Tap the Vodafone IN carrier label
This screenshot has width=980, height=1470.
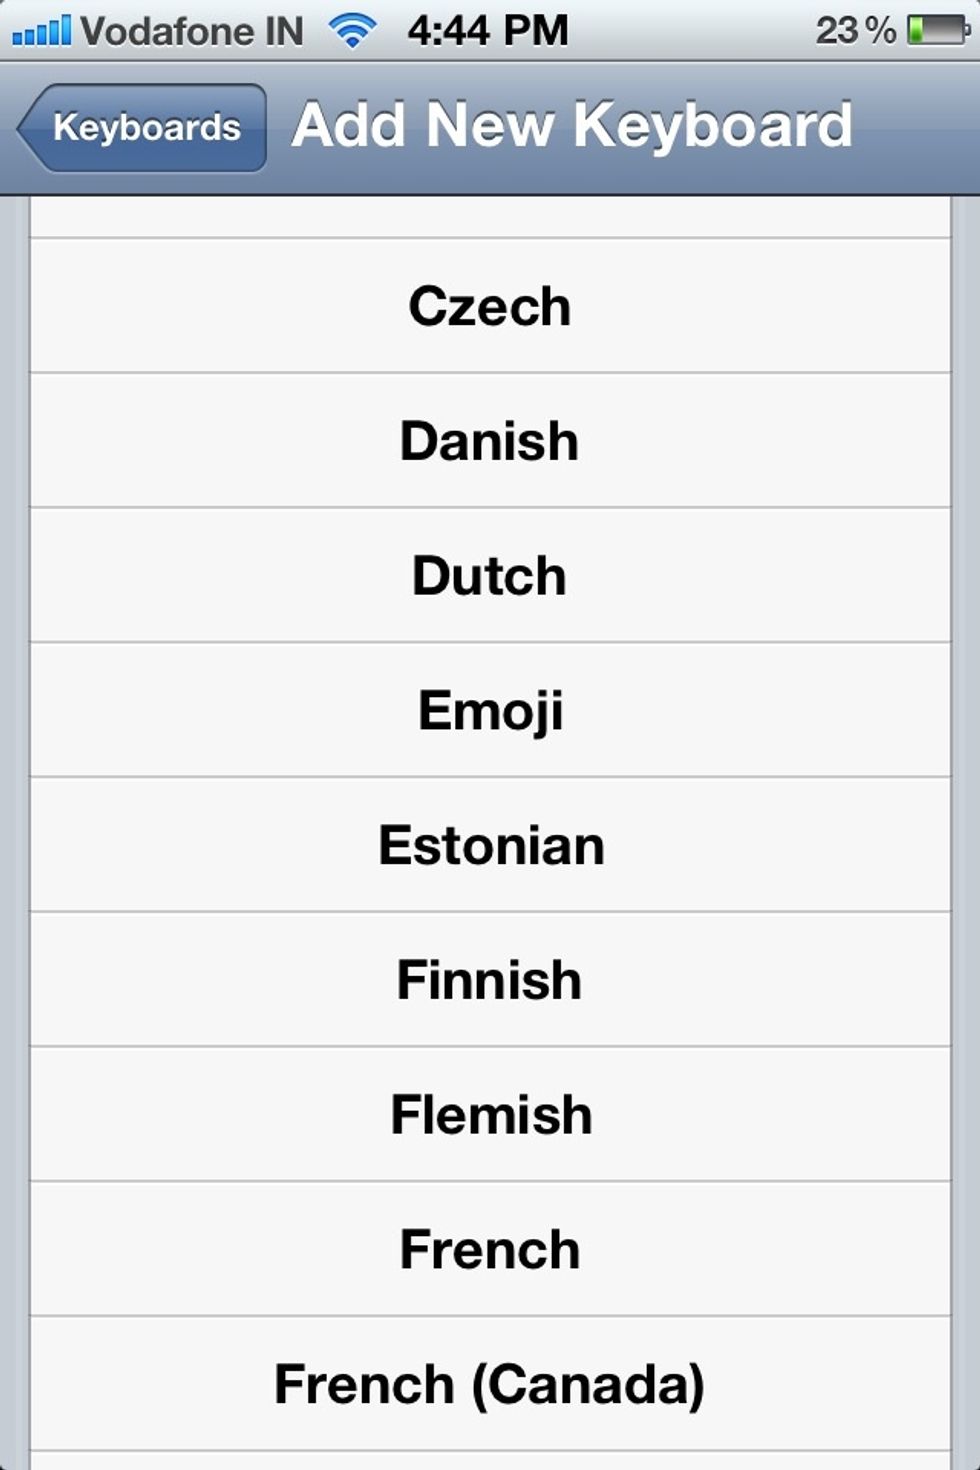(x=192, y=31)
